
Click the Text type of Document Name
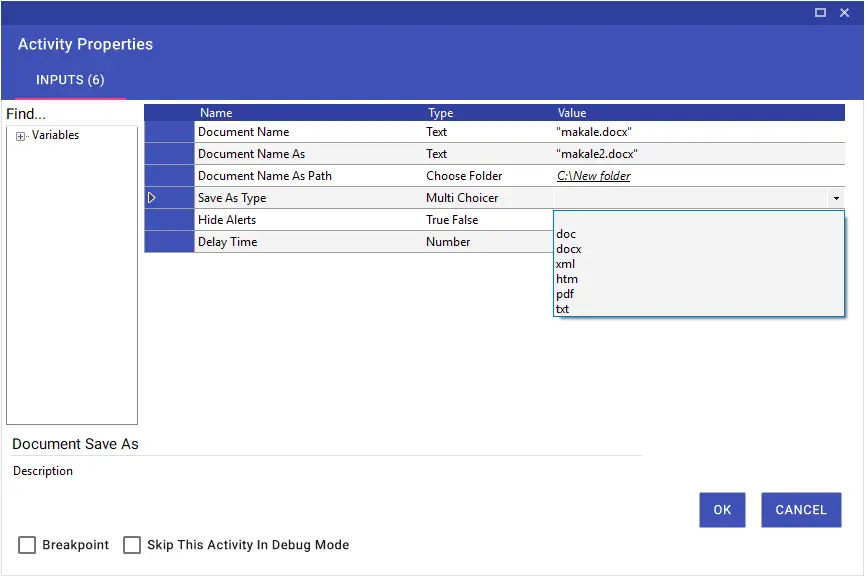[436, 132]
